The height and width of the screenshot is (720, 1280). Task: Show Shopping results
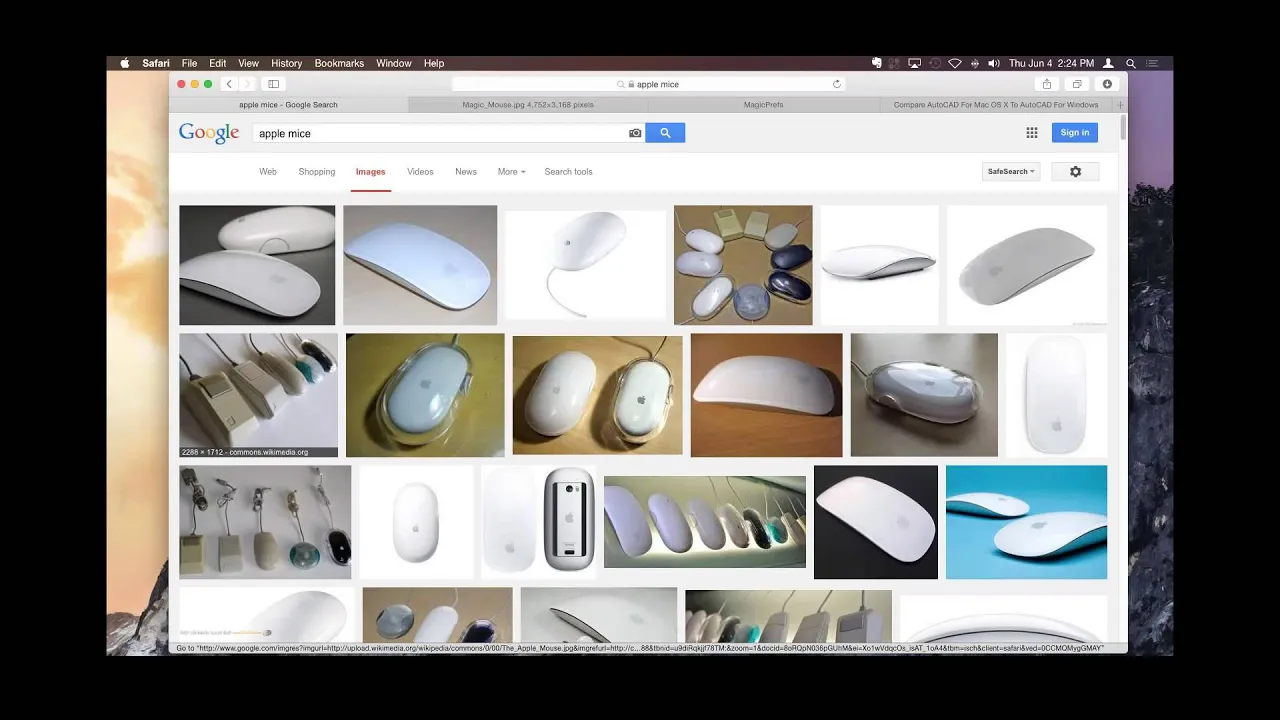click(x=317, y=172)
